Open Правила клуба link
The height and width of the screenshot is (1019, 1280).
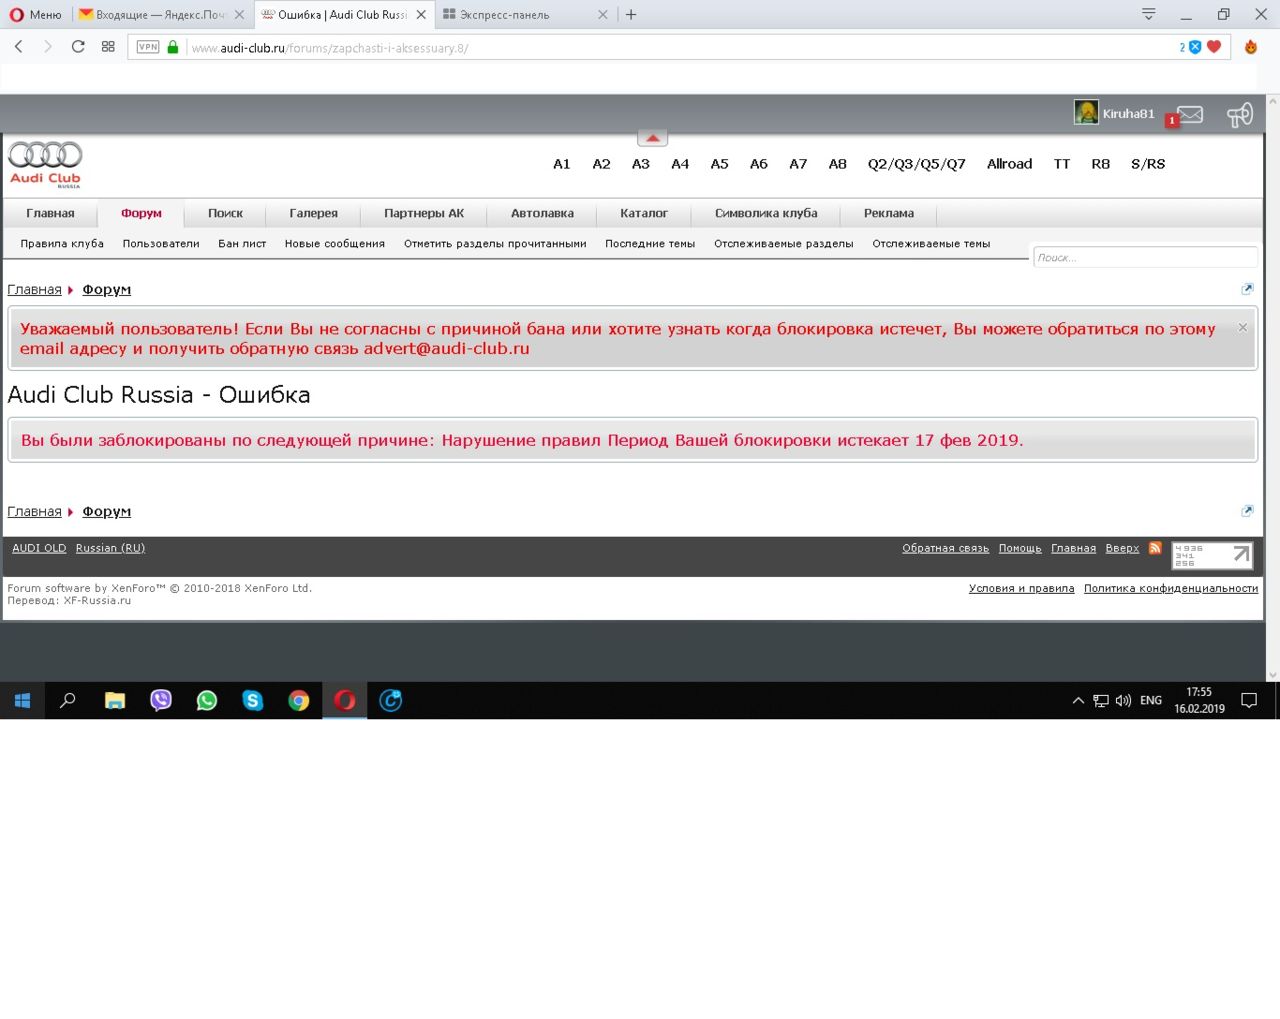click(62, 244)
